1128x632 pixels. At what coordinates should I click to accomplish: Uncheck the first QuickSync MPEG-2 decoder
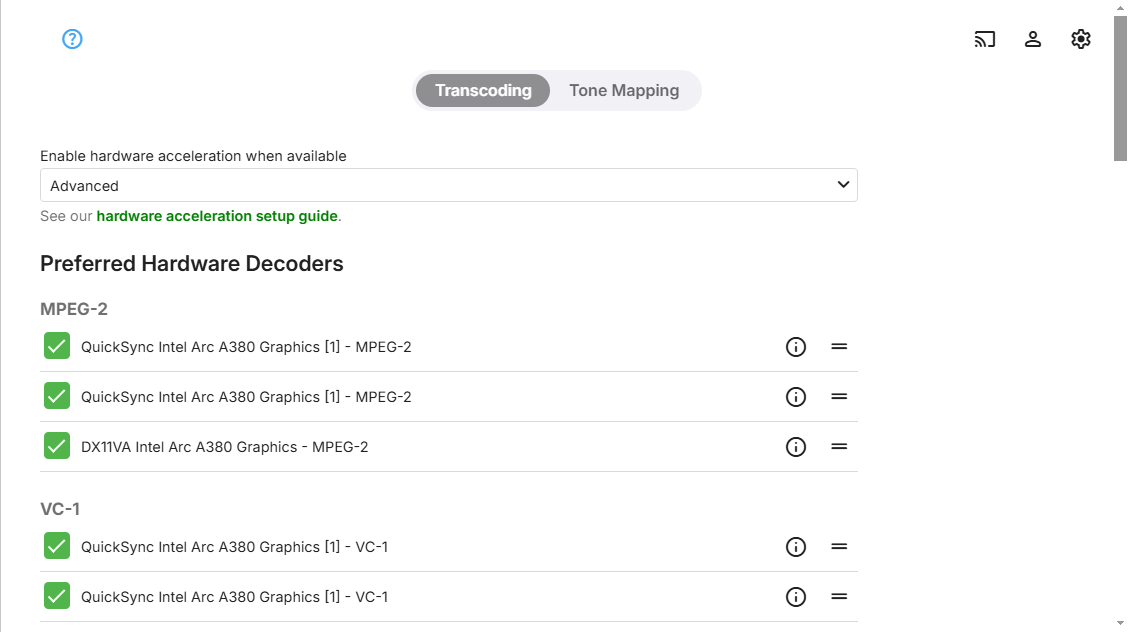coord(57,346)
